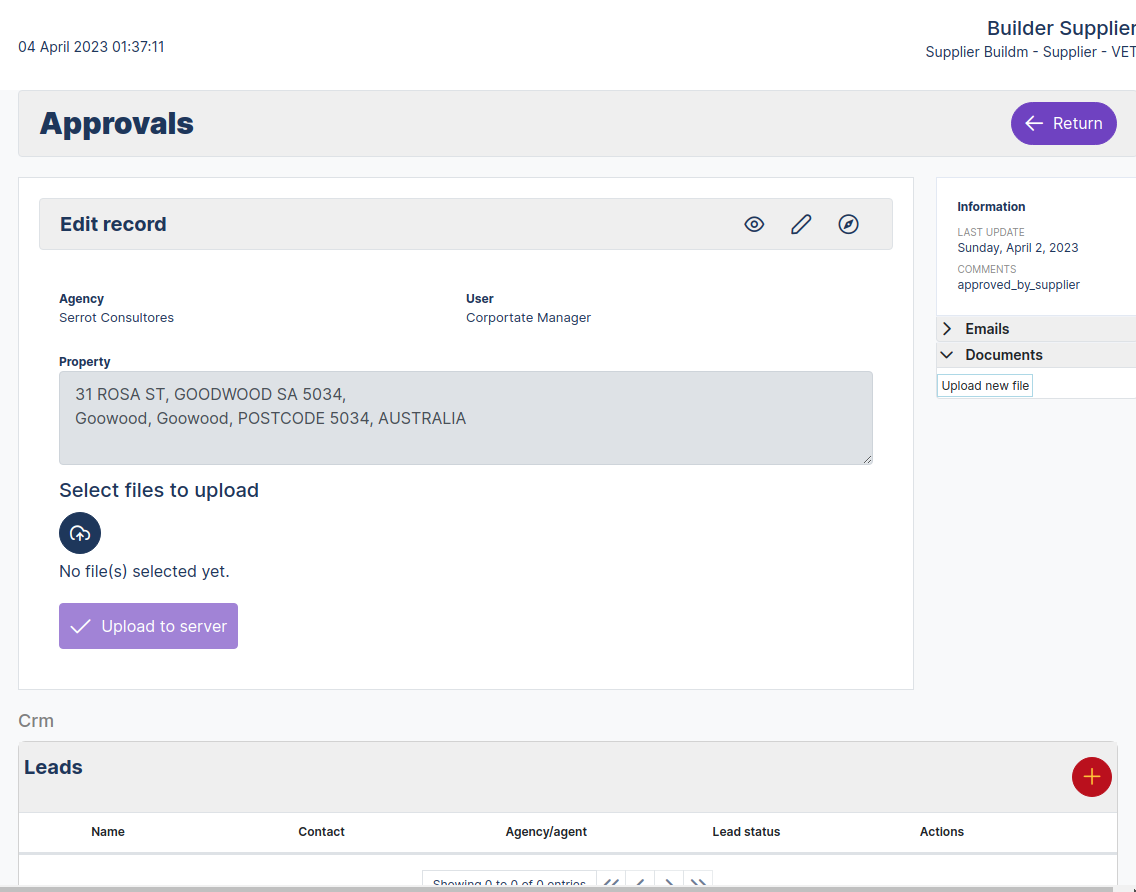Collapse the Documents section

[1003, 355]
